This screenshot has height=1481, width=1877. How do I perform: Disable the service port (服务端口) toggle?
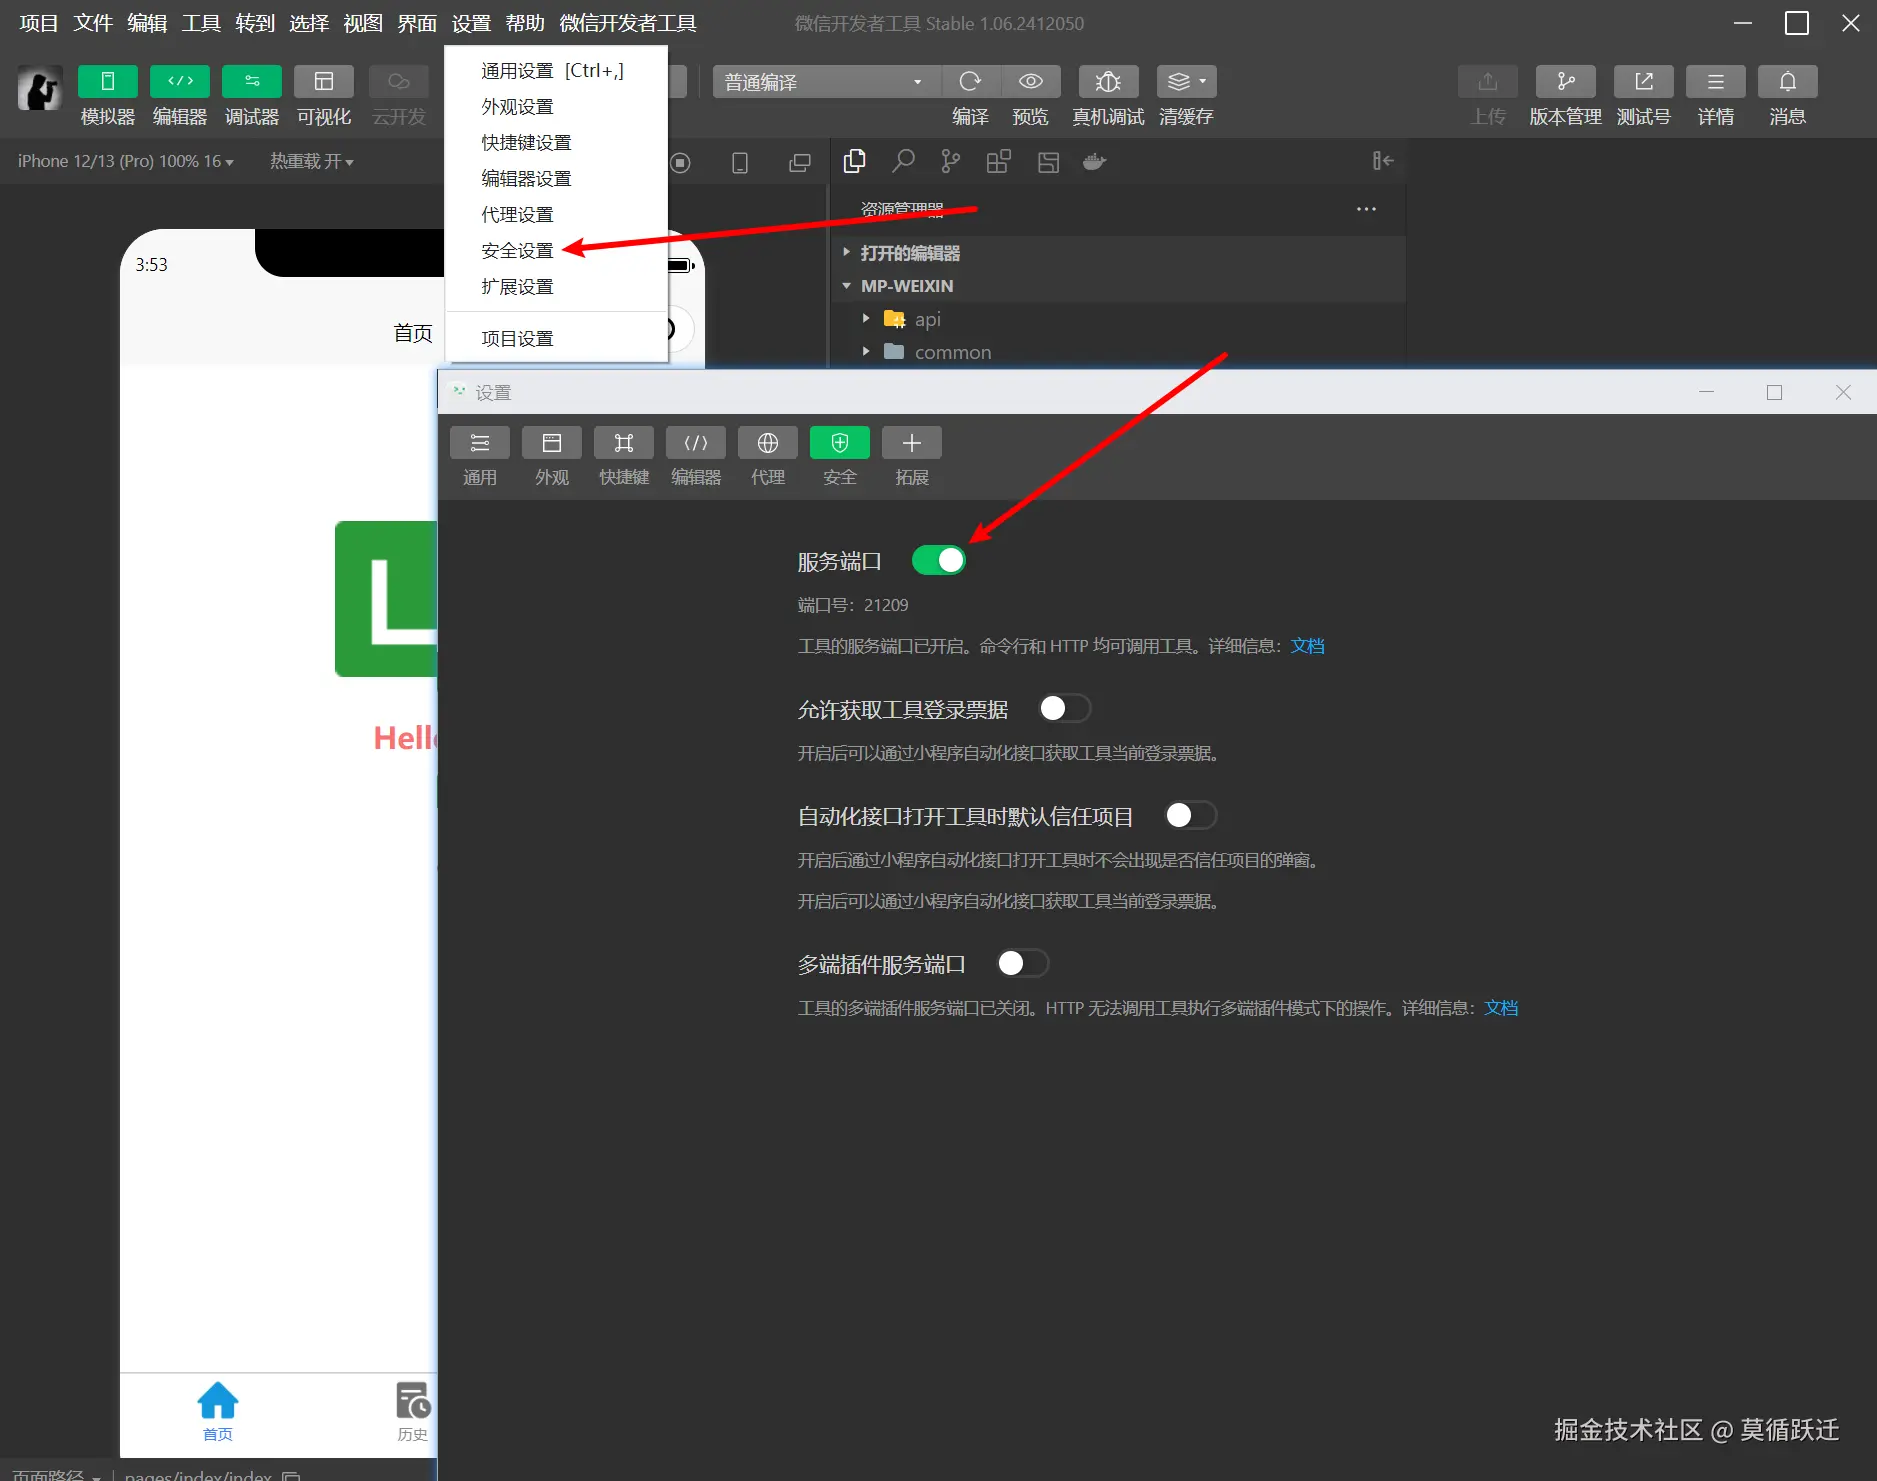point(939,560)
